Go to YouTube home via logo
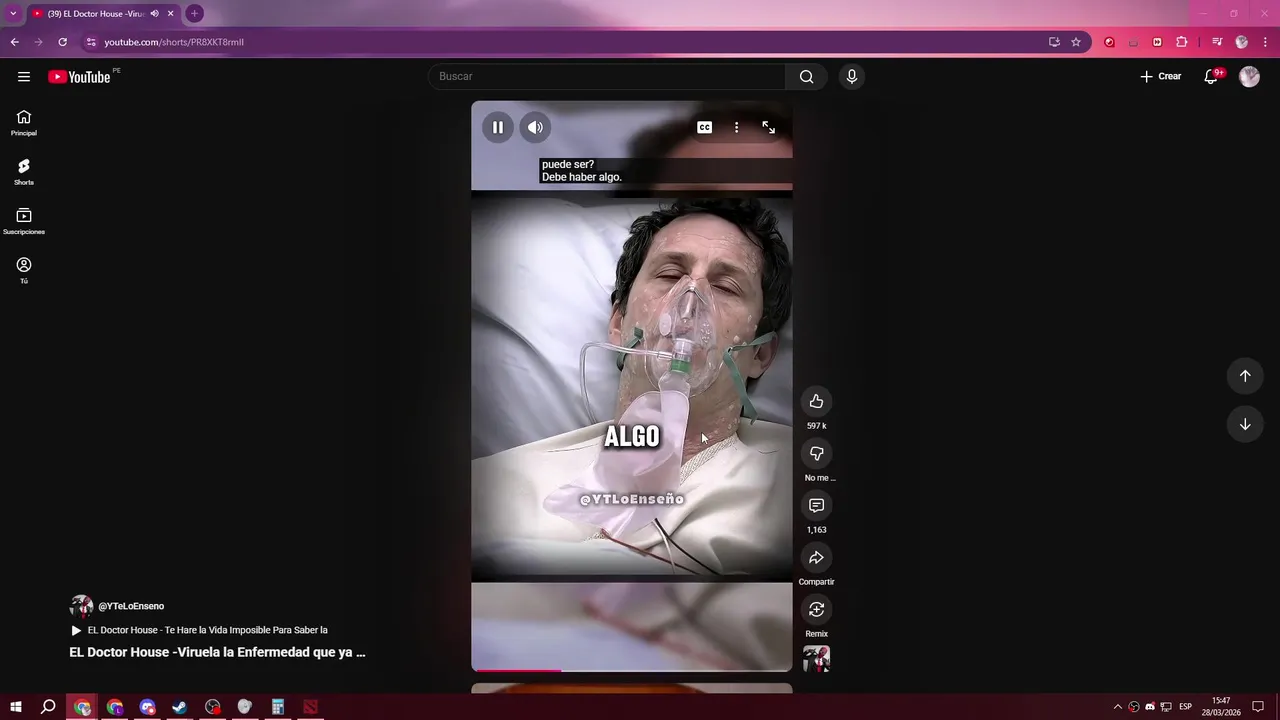This screenshot has height=720, width=1280. coord(79,77)
